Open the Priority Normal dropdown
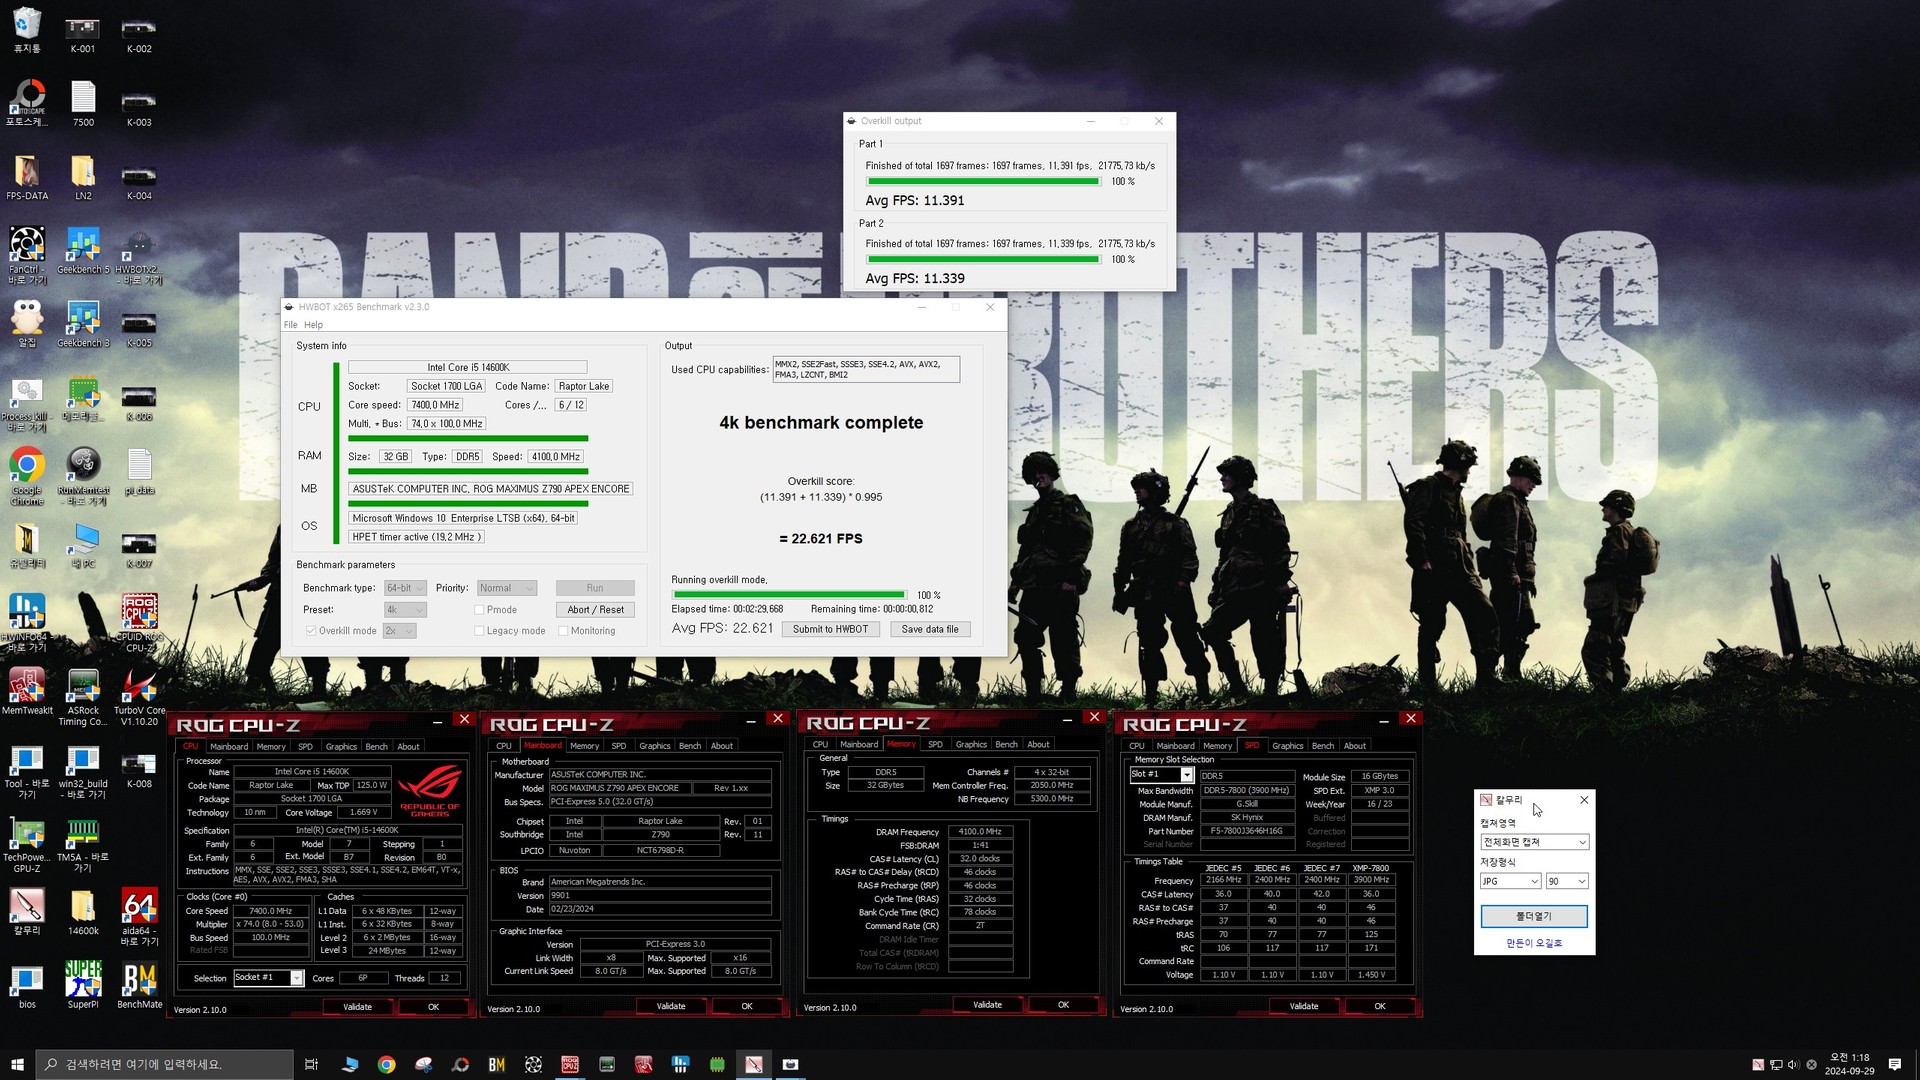The width and height of the screenshot is (1920, 1080). [507, 588]
